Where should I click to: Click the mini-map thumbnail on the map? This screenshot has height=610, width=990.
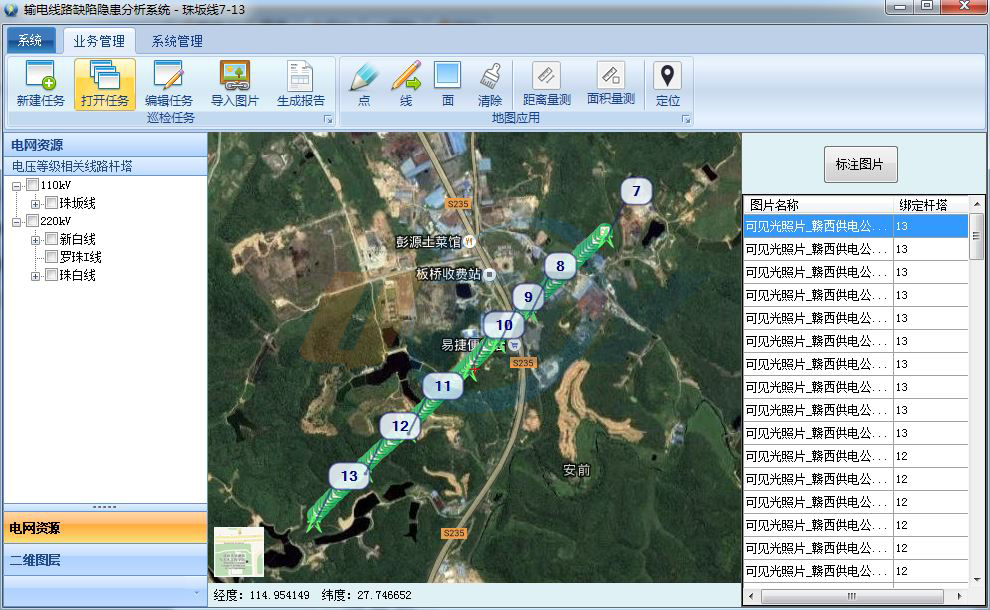pyautogui.click(x=239, y=552)
